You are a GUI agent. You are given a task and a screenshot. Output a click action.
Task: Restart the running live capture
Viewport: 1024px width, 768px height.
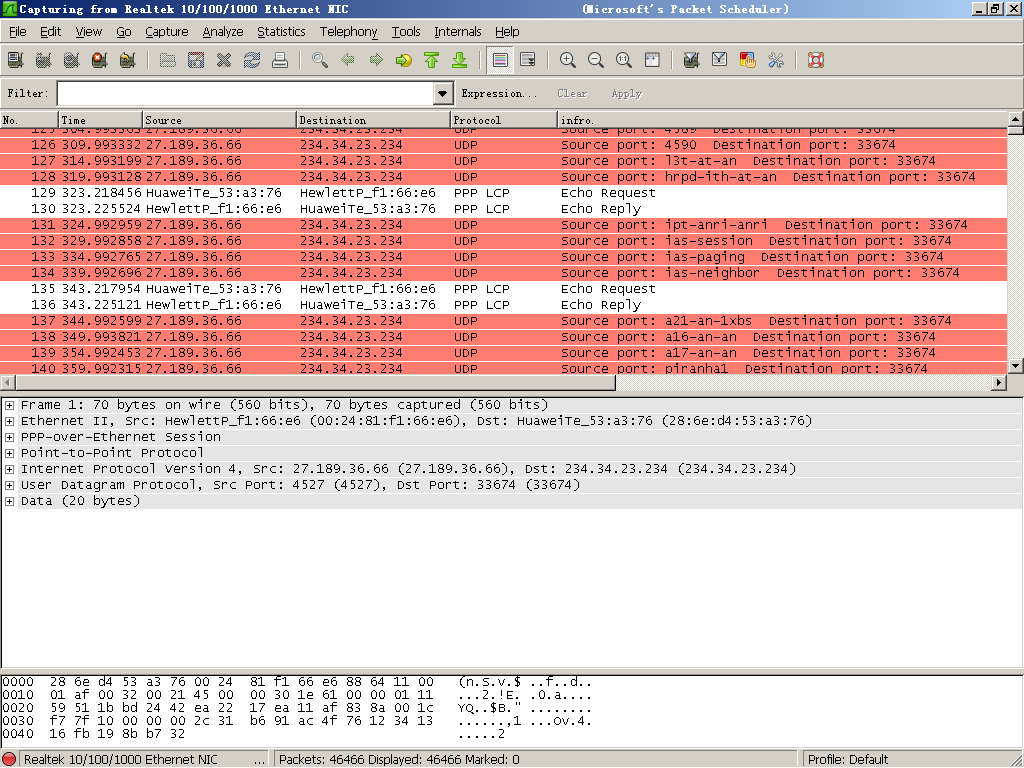coord(128,60)
